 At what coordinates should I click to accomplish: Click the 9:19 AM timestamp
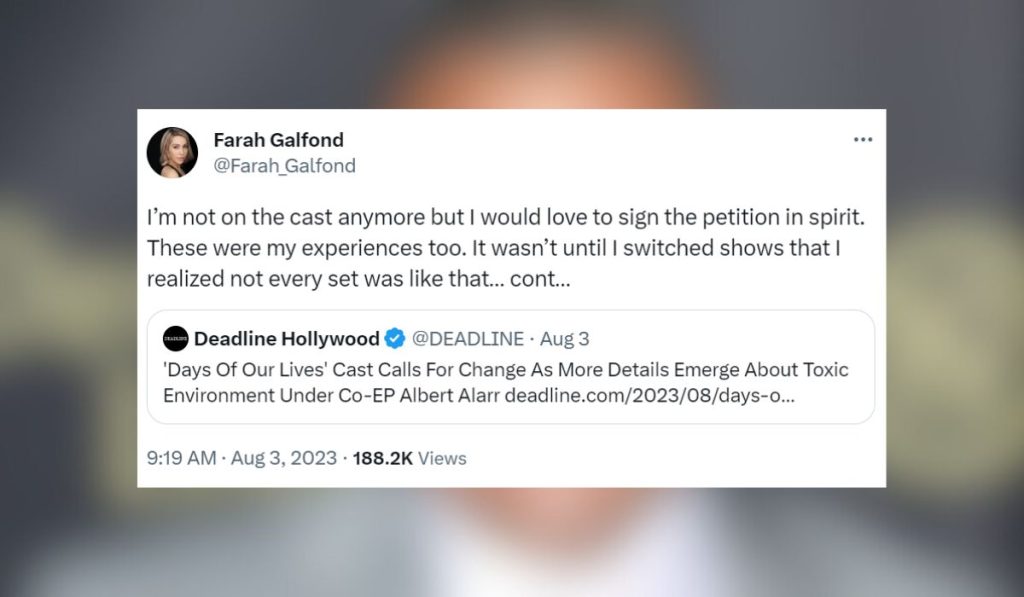coord(181,458)
